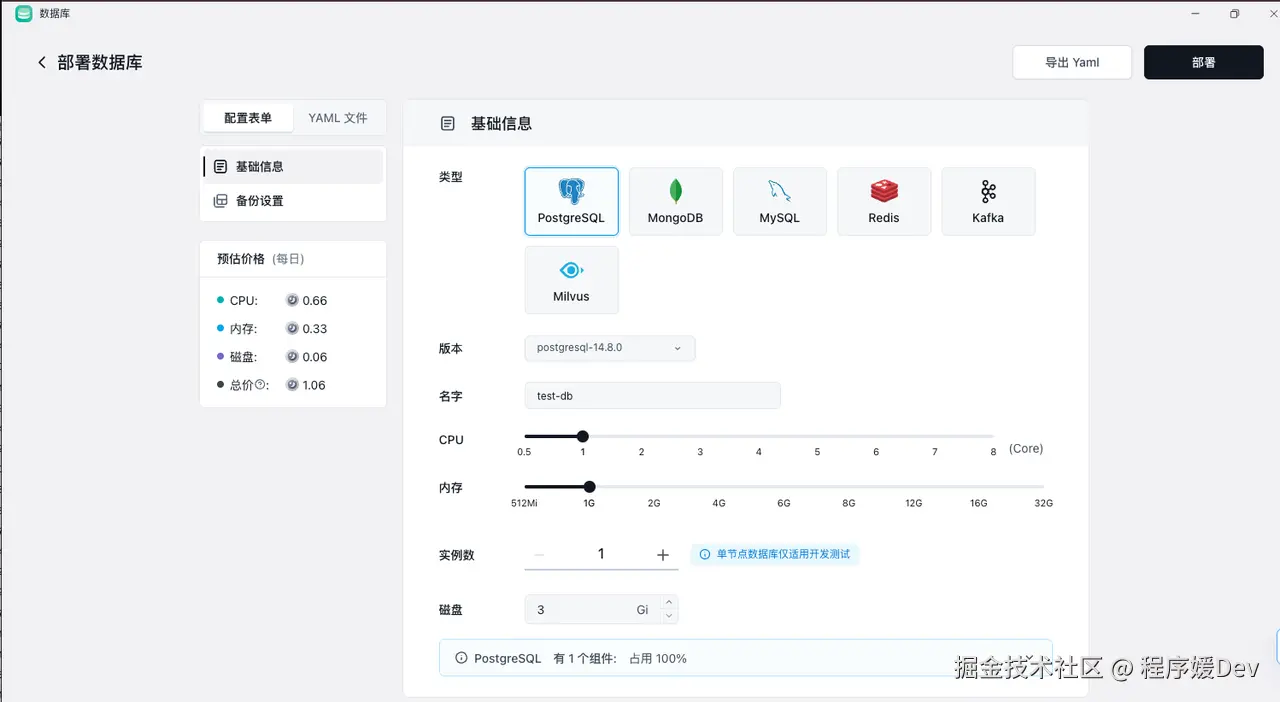This screenshot has width=1280, height=702.
Task: Restore the window using title bar button
Action: click(x=1235, y=14)
